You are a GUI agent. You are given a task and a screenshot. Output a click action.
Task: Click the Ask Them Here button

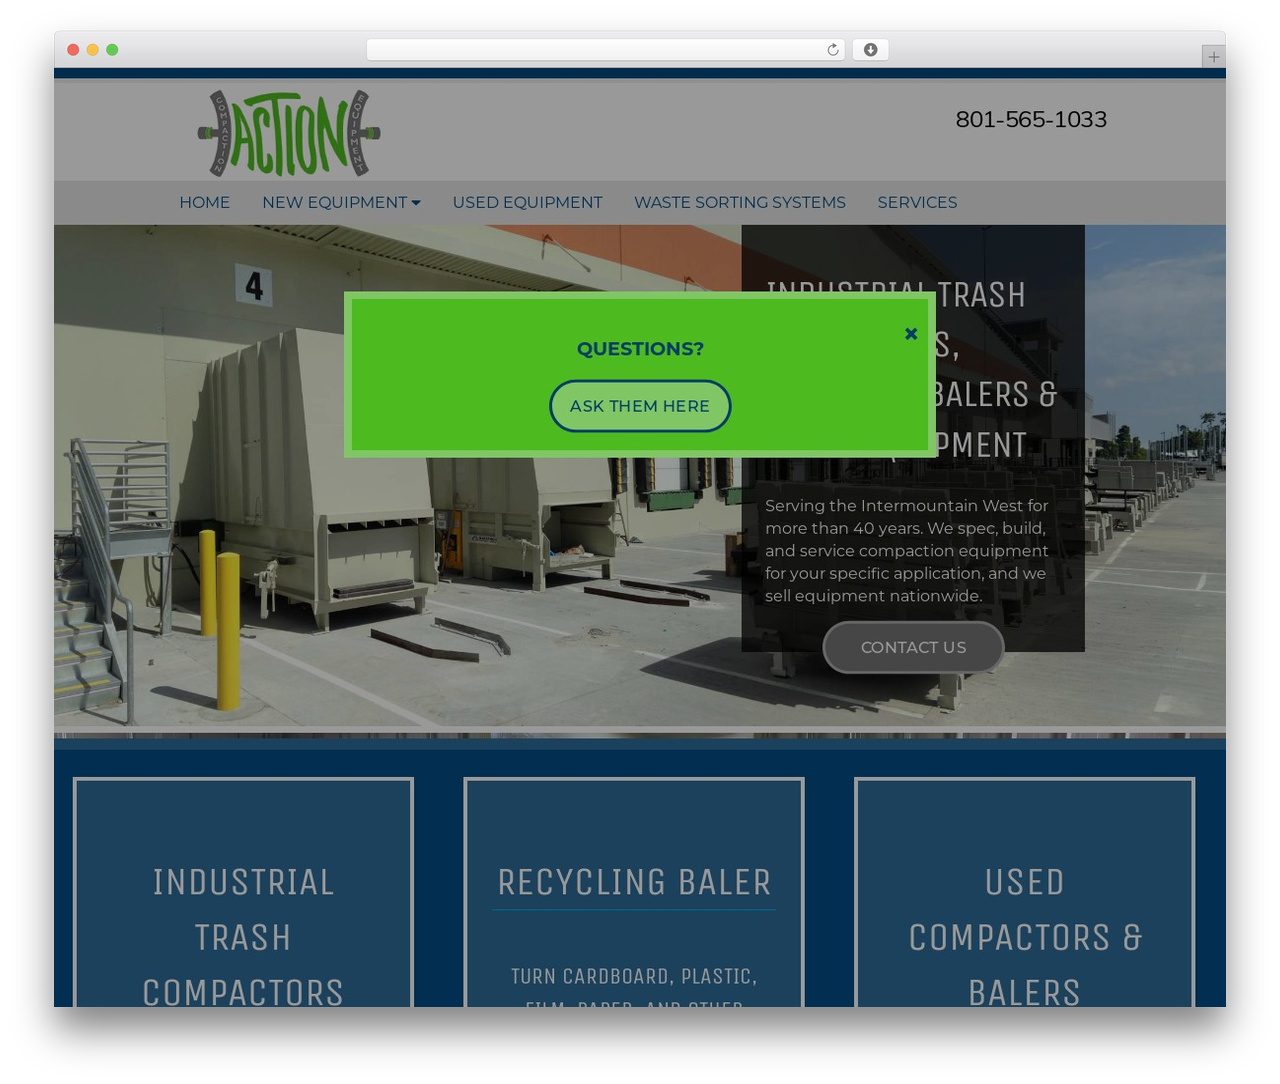click(640, 406)
